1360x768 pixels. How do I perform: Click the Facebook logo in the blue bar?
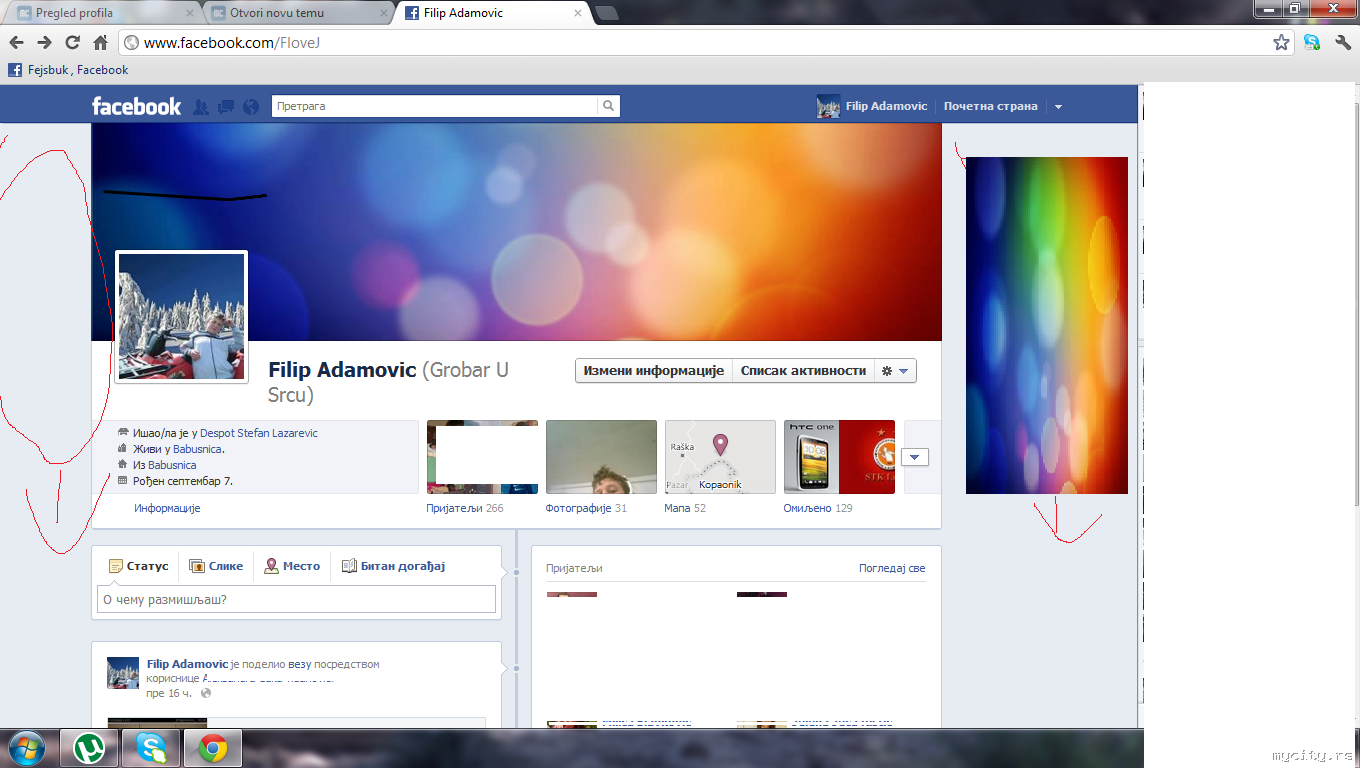[136, 106]
